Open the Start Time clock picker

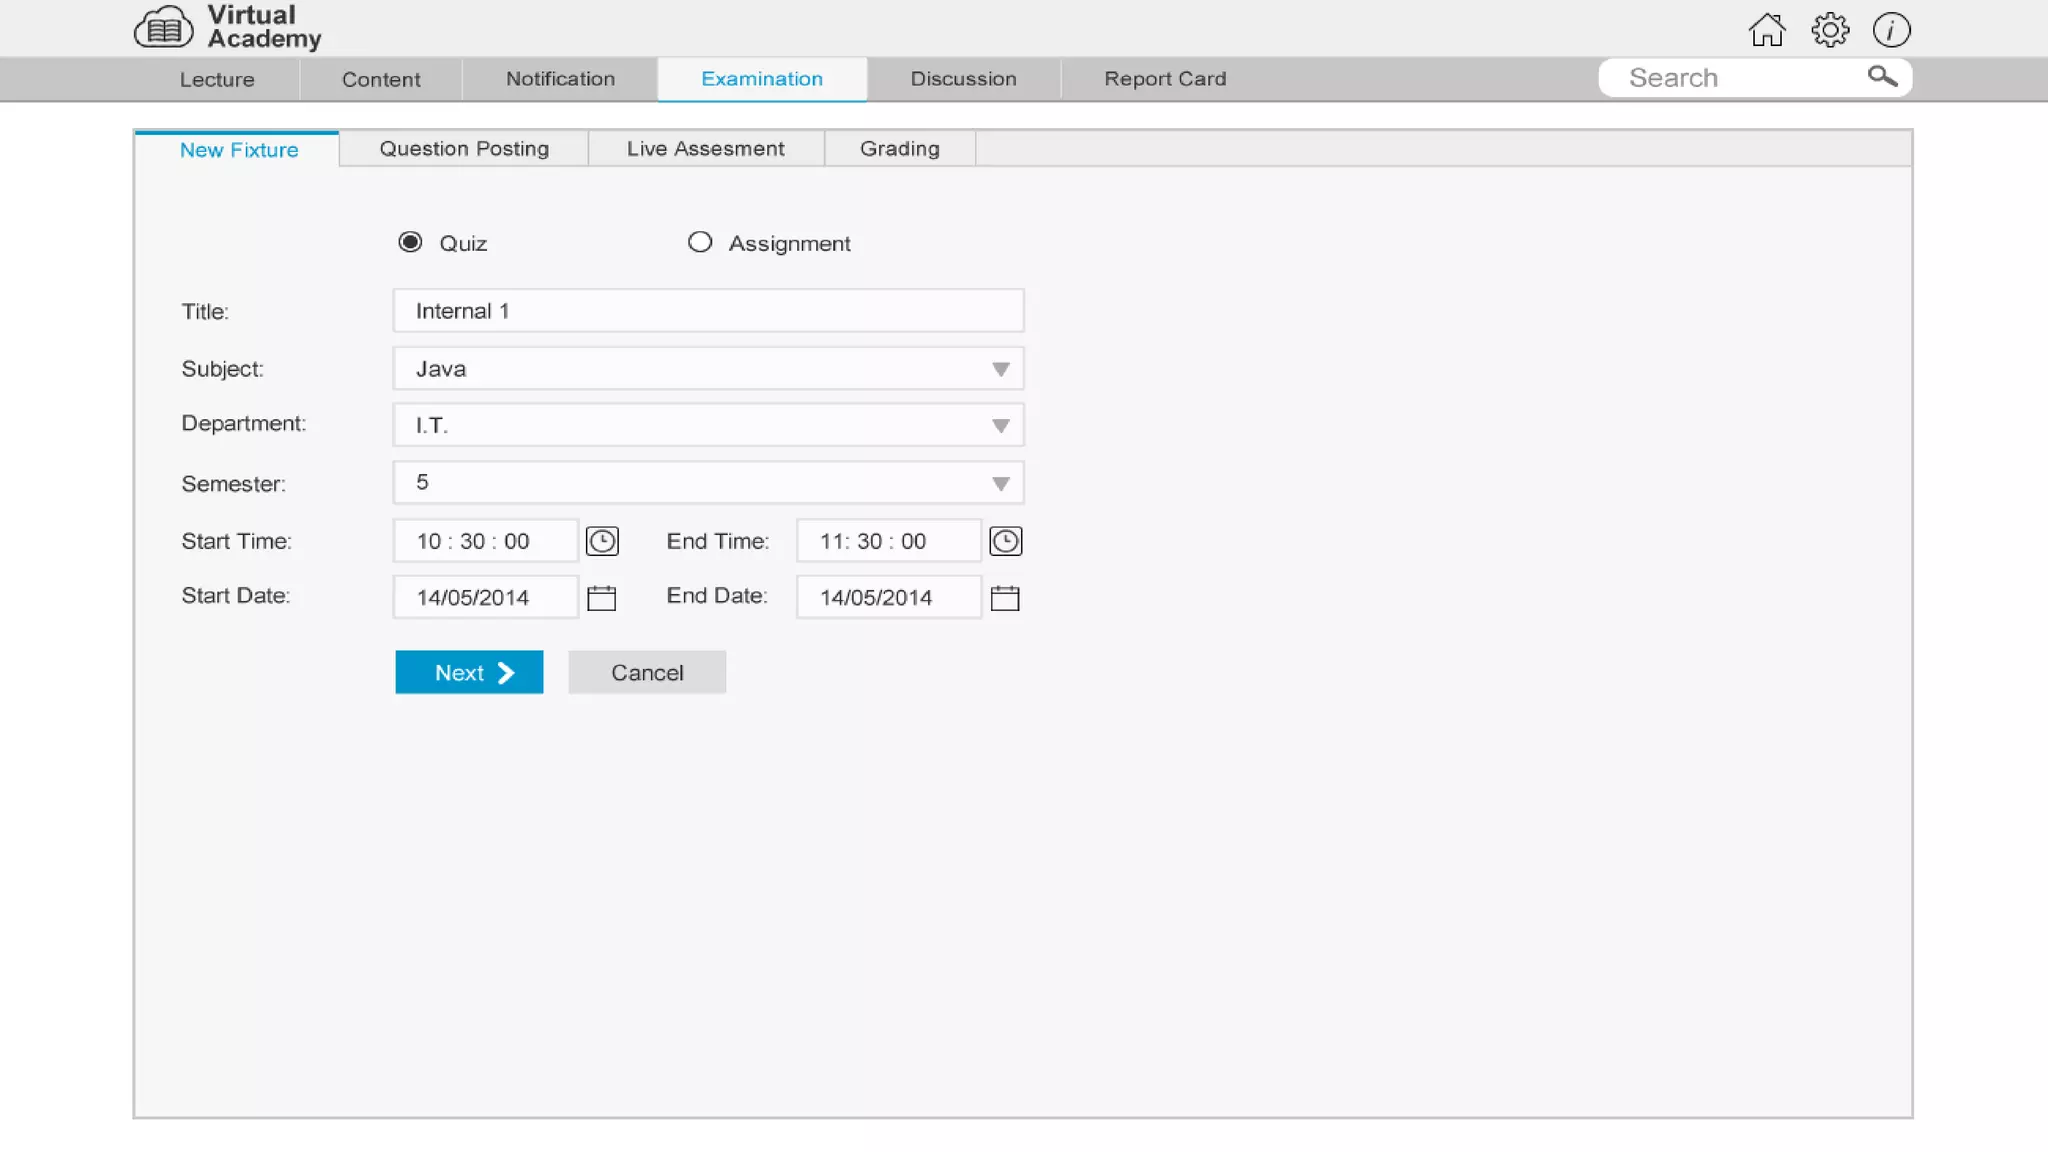[x=602, y=541]
